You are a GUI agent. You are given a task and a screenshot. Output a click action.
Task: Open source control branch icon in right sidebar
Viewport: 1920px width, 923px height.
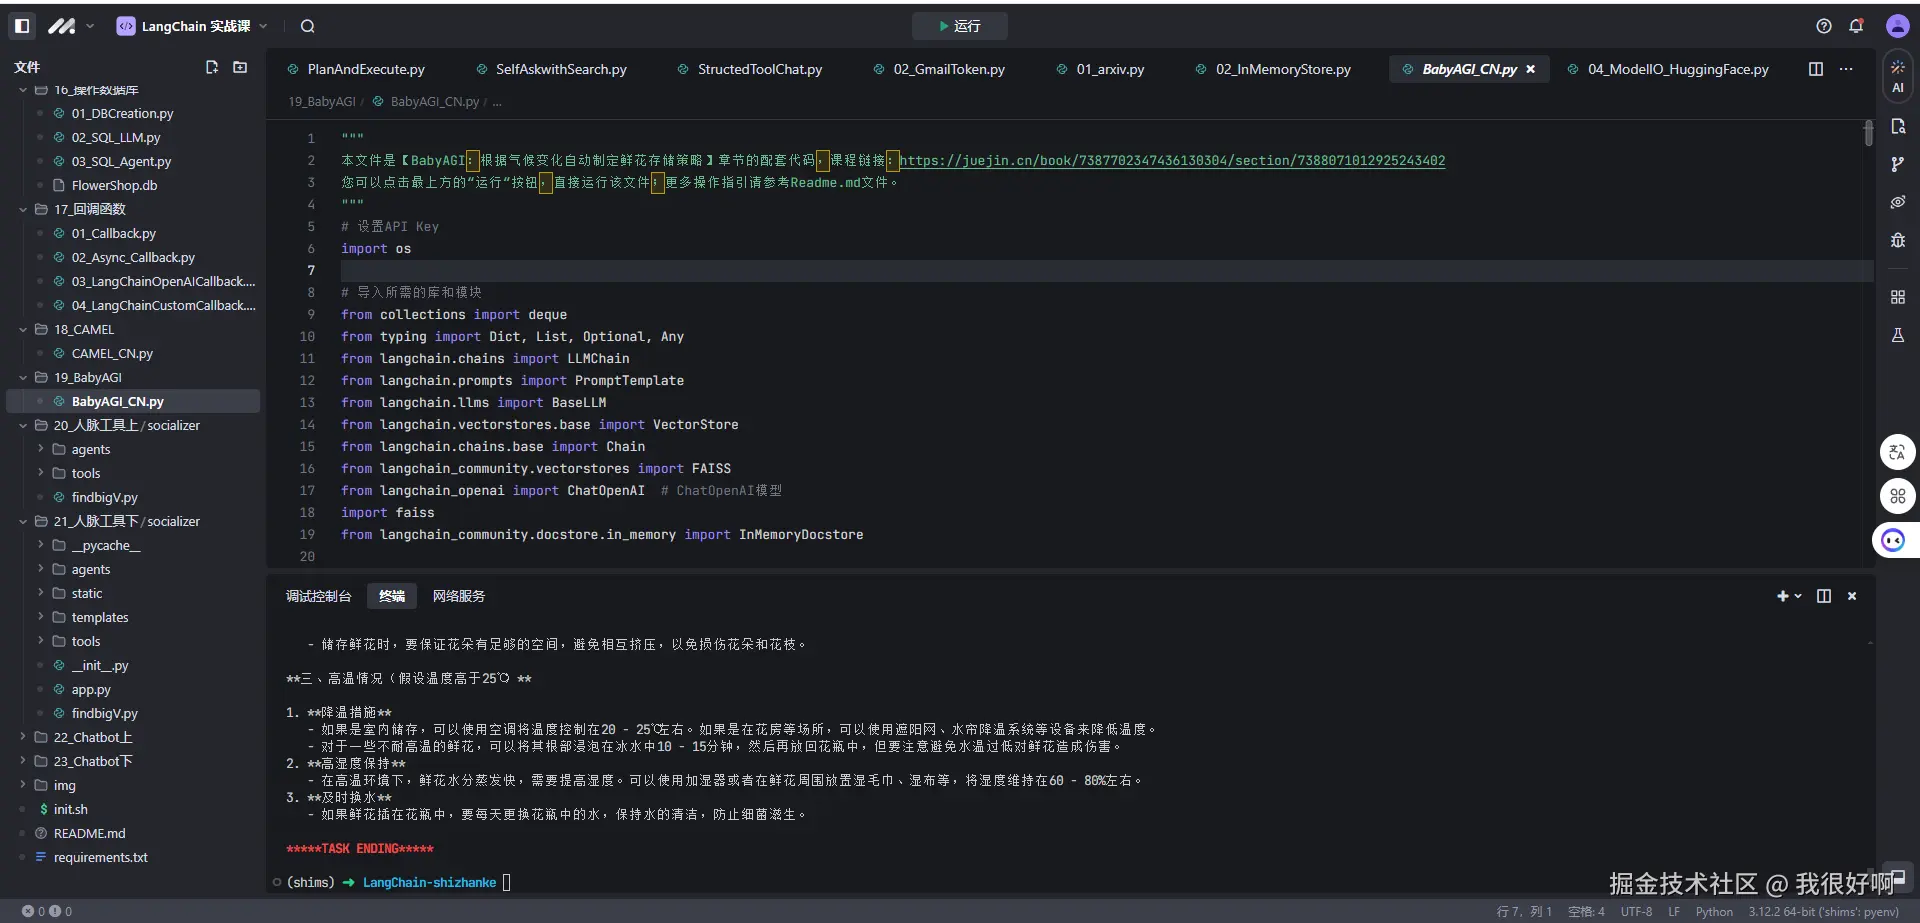click(x=1897, y=165)
